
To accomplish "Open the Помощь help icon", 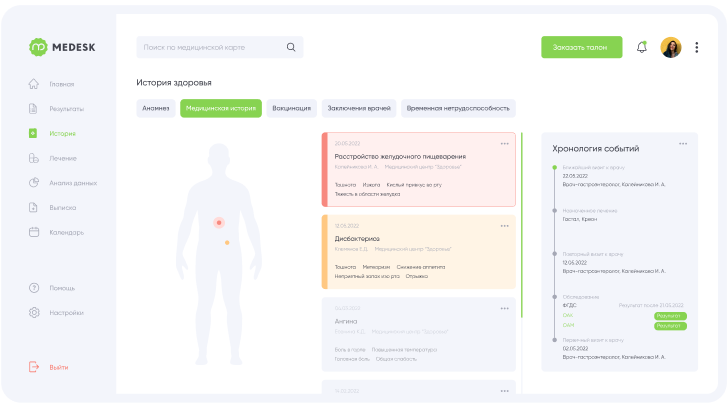I will (x=34, y=288).
